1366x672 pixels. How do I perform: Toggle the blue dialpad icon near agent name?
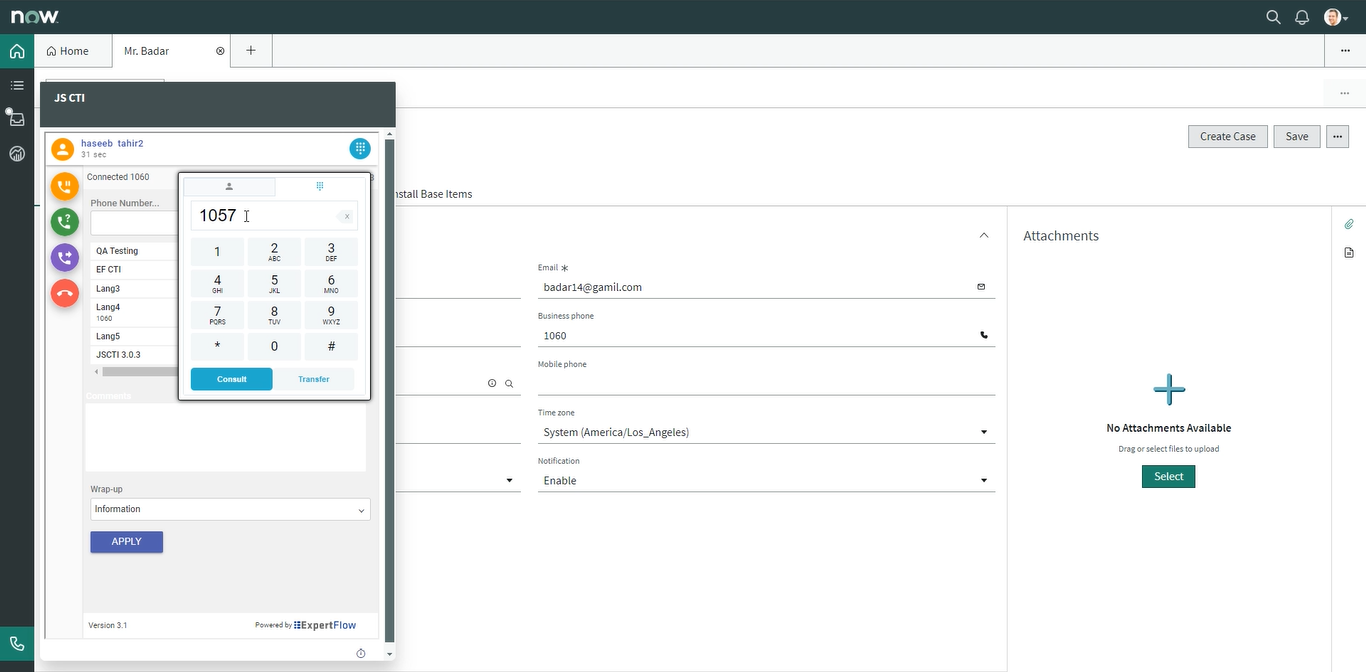(x=360, y=149)
